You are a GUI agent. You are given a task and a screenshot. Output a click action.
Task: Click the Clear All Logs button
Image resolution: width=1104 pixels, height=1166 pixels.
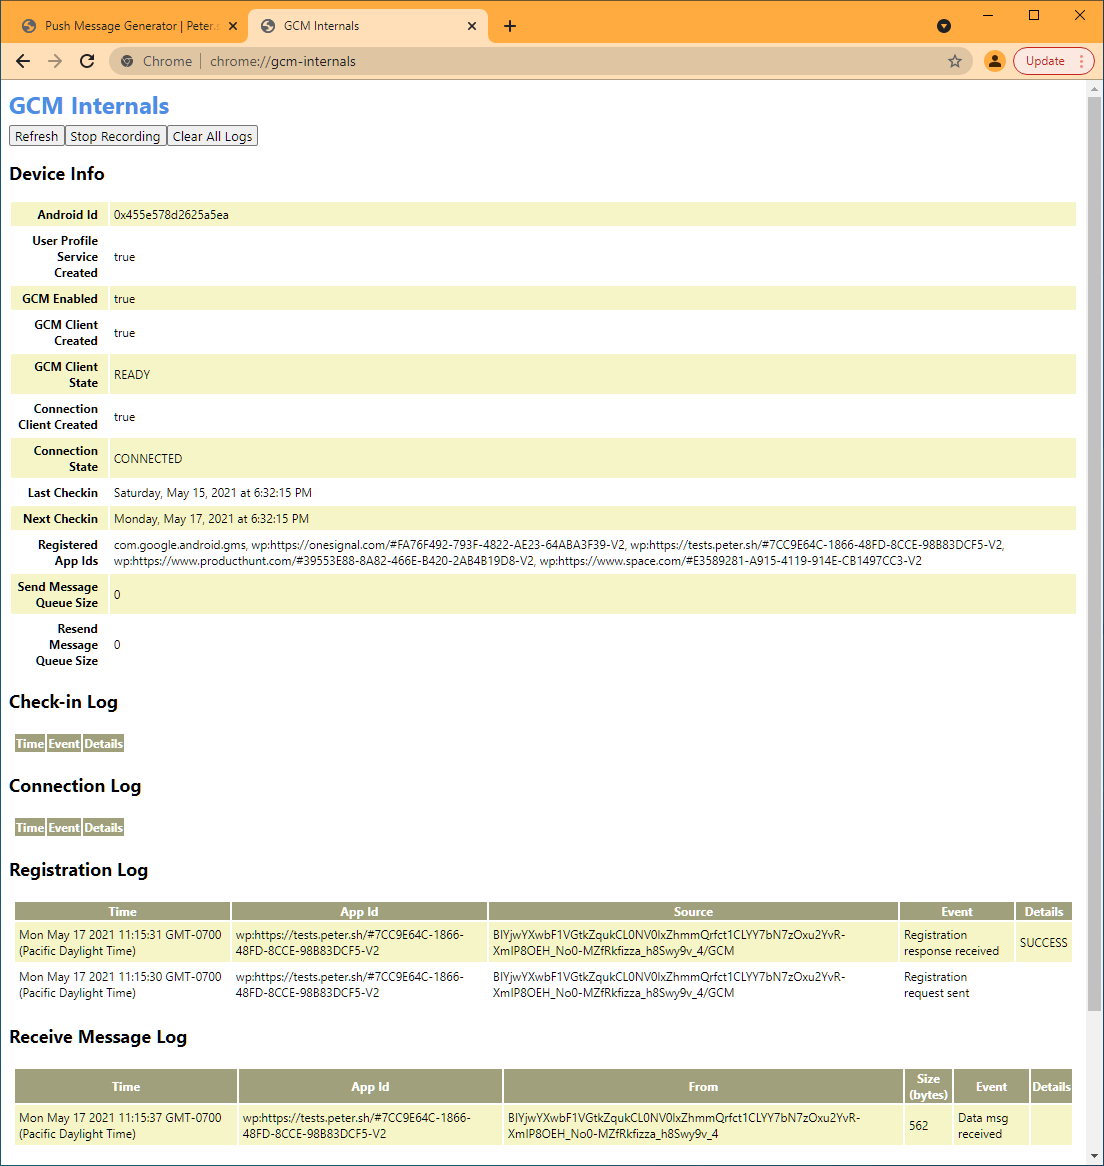(x=212, y=136)
